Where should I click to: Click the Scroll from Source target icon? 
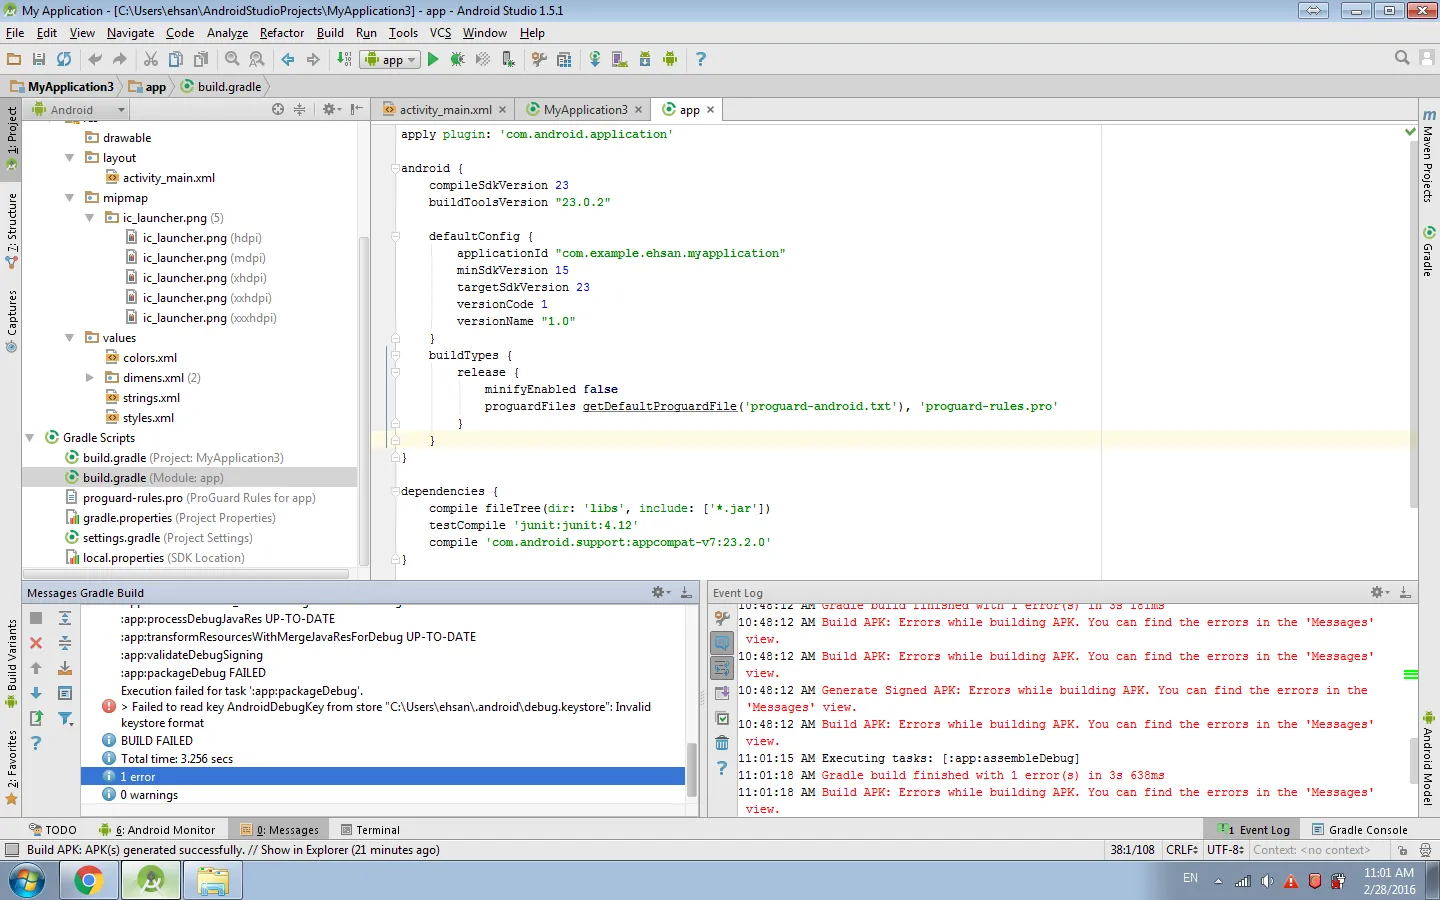pyautogui.click(x=278, y=110)
